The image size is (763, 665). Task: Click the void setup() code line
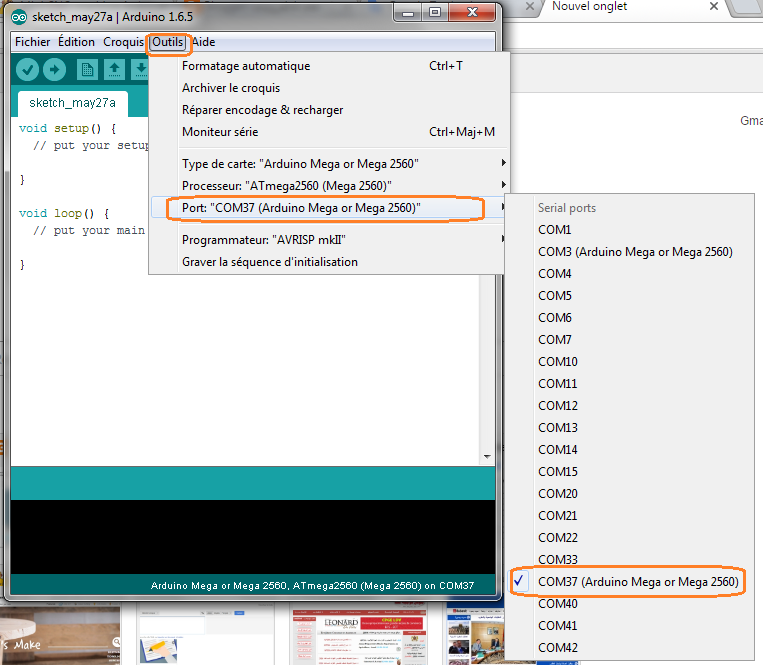(x=67, y=128)
